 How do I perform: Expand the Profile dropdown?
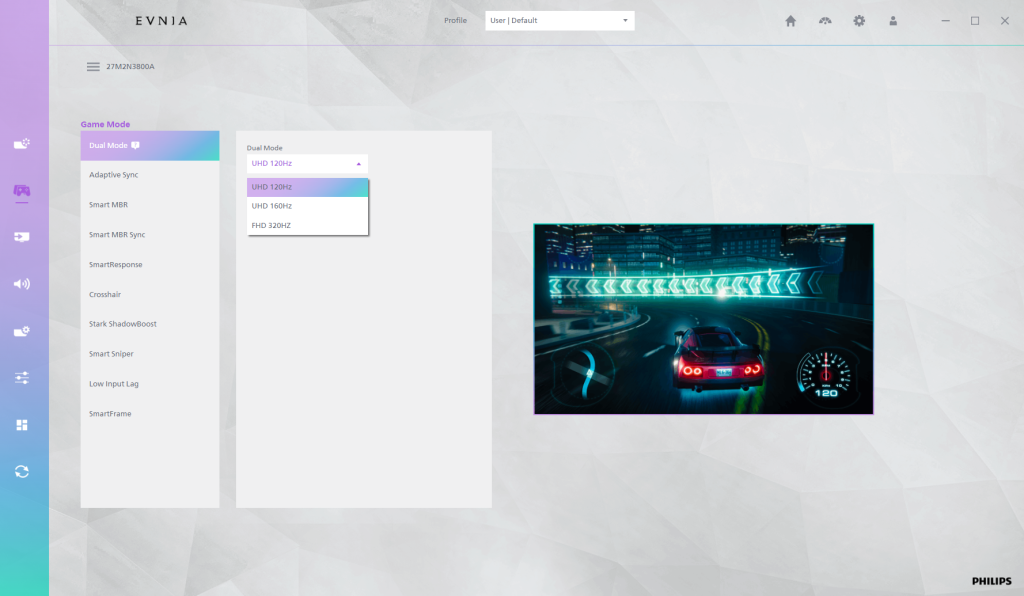[x=559, y=21]
